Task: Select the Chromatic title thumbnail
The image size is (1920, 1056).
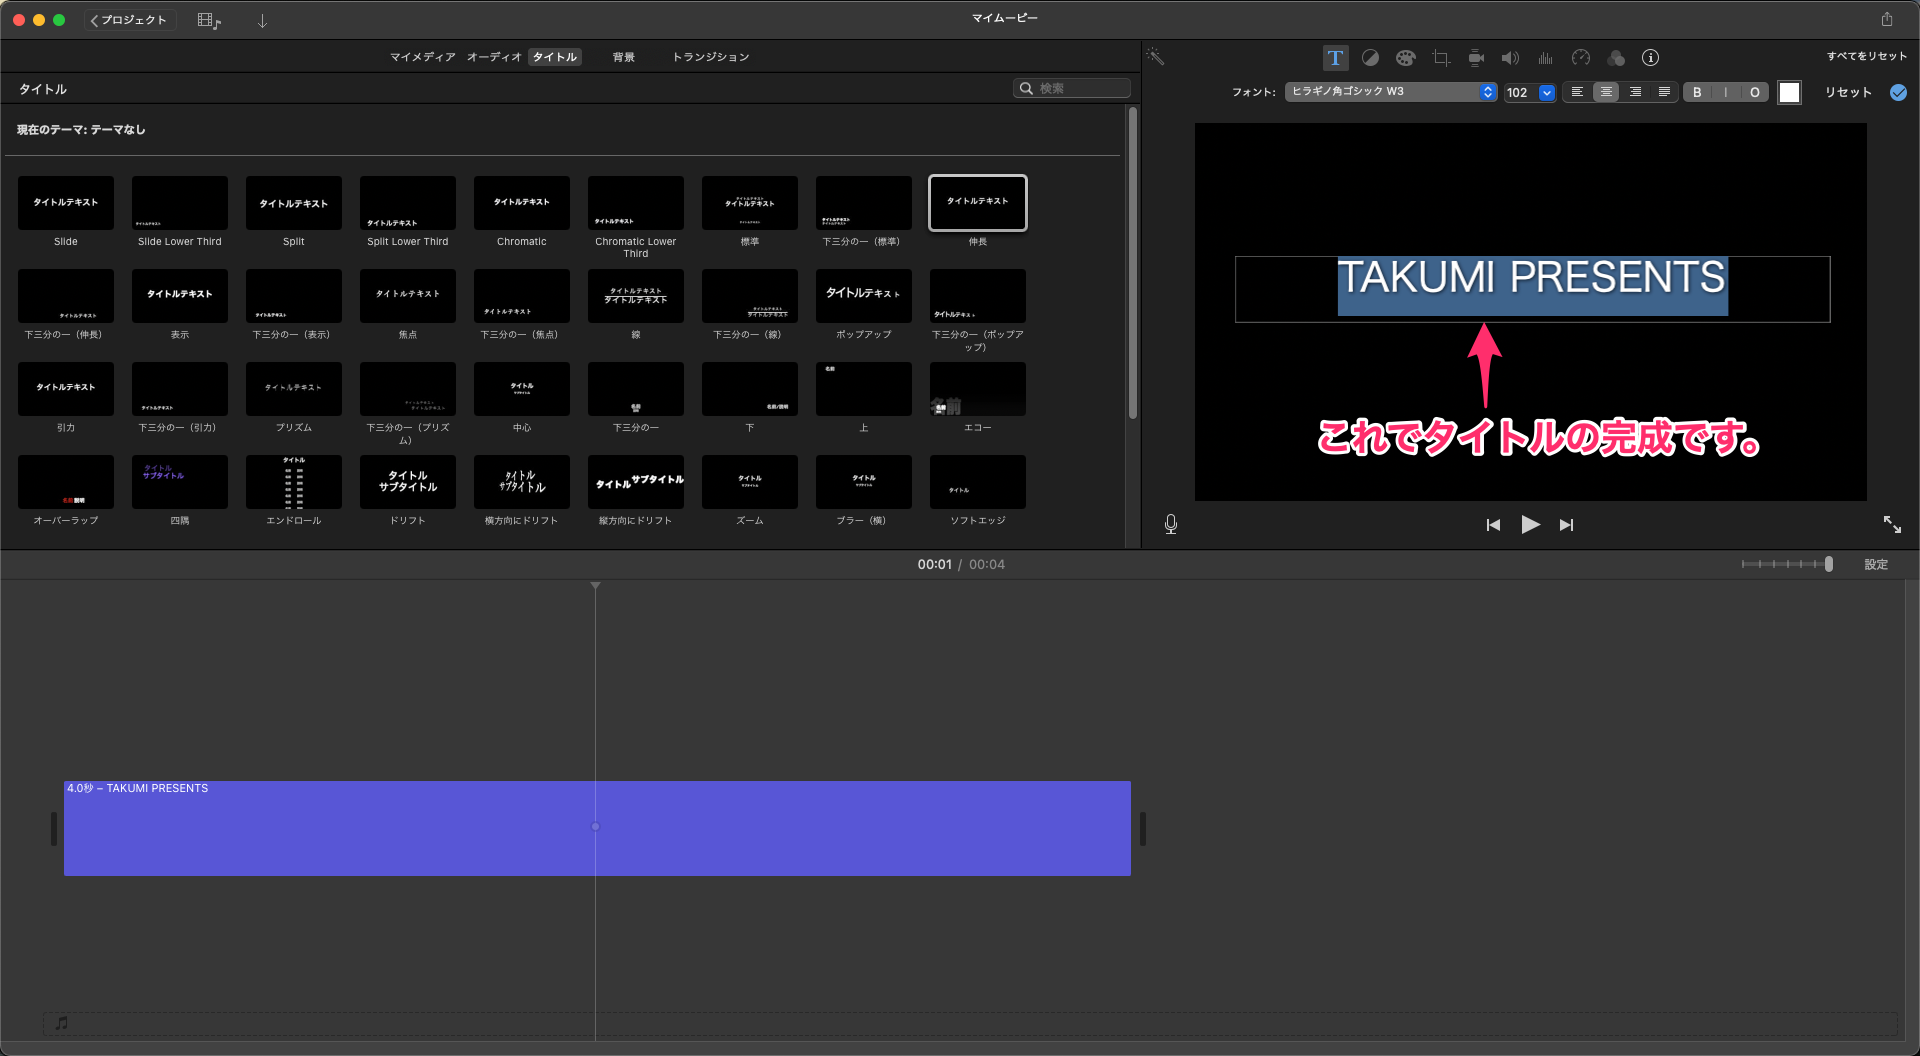Action: [x=522, y=203]
